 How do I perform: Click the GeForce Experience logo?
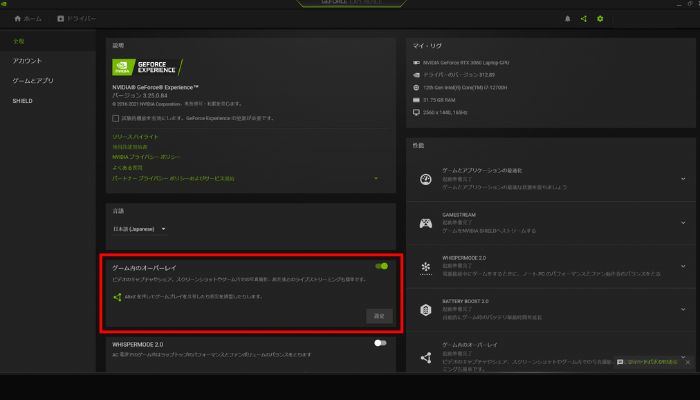[148, 67]
